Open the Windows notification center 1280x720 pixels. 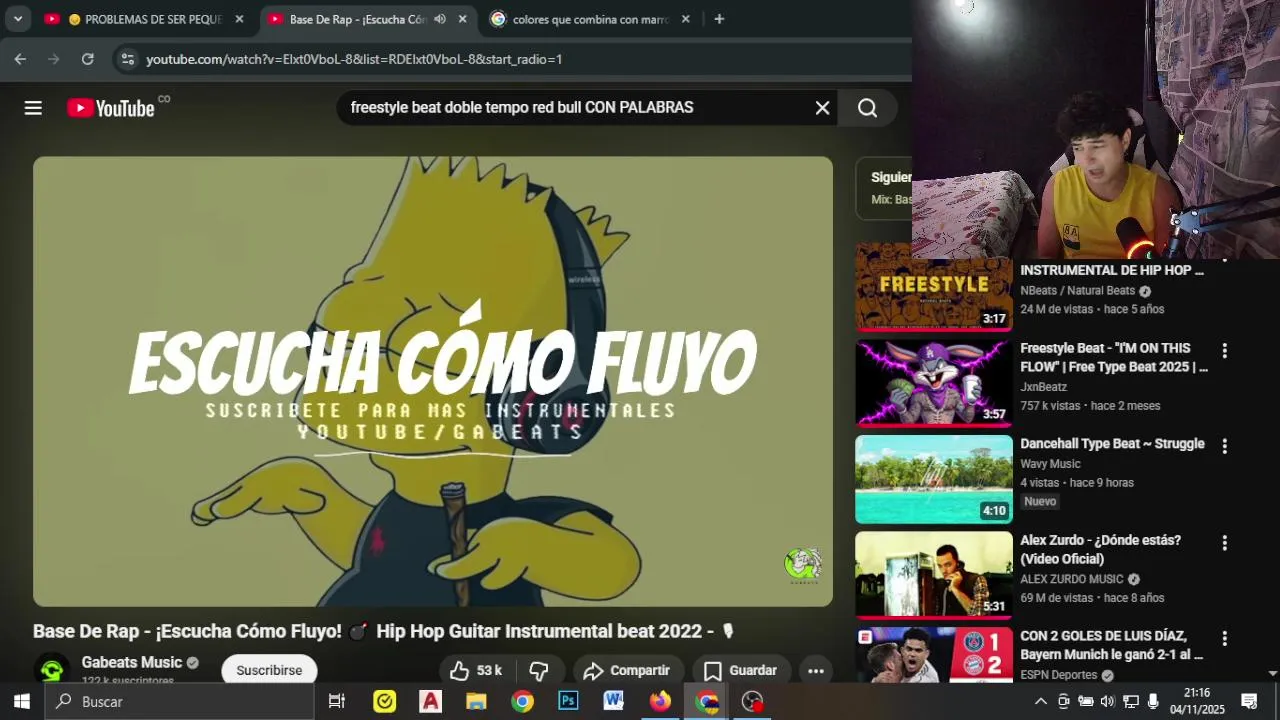point(1249,701)
